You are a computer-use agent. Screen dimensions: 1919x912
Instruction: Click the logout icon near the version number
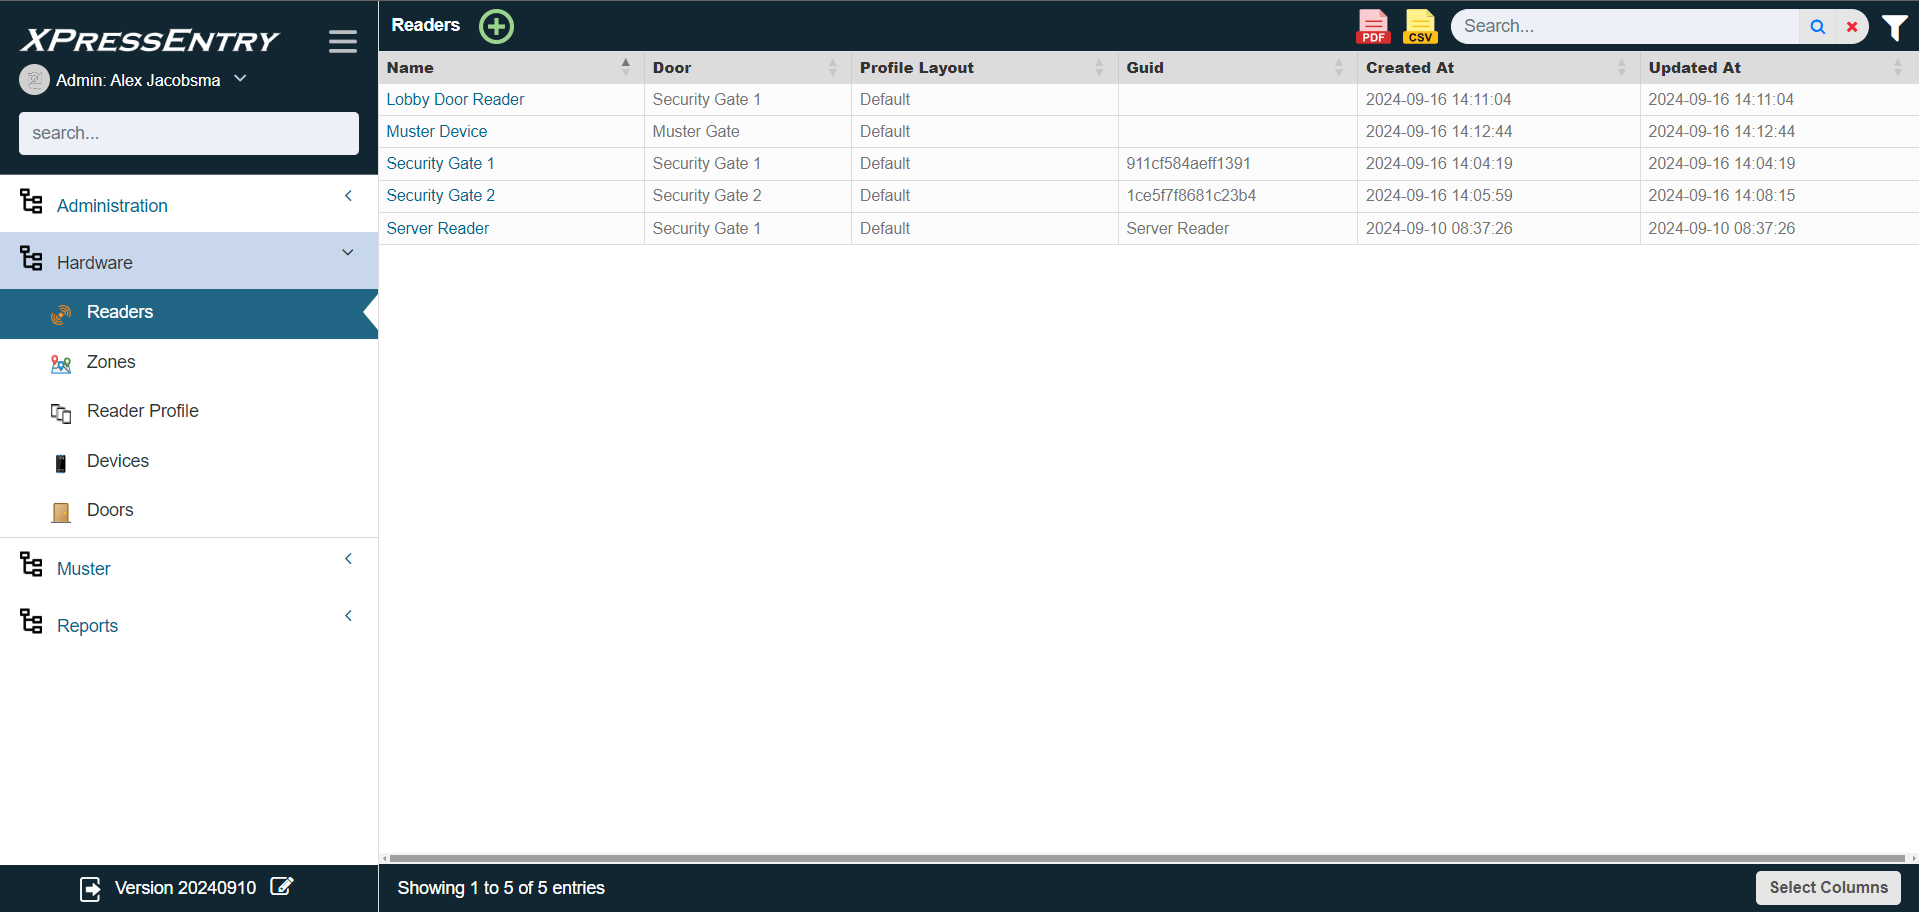(x=90, y=888)
